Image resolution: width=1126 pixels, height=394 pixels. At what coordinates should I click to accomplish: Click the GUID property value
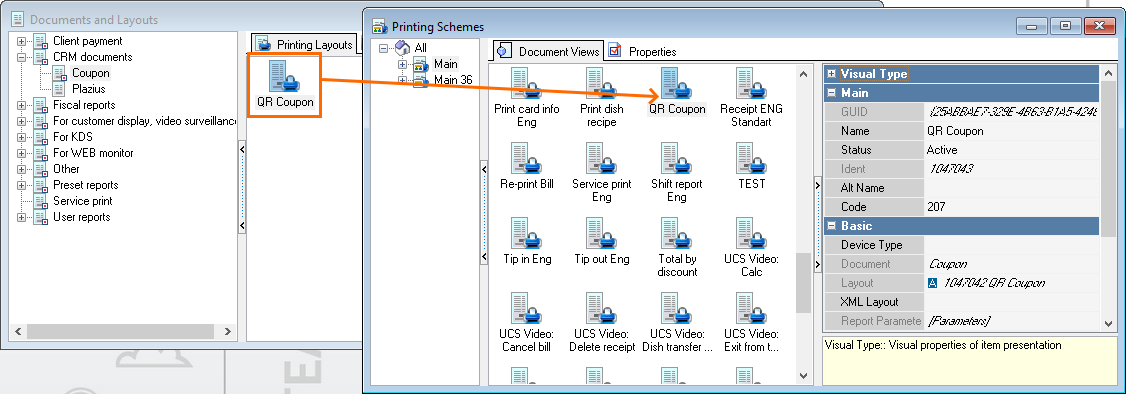1011,112
